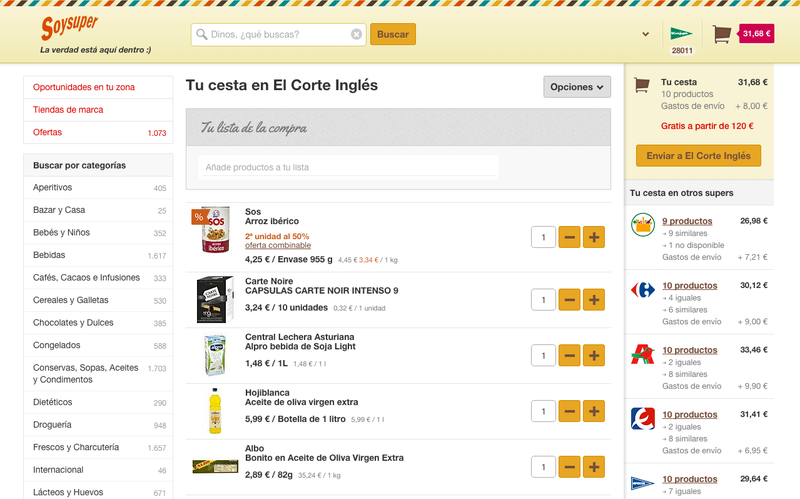Open the Carte Noire capsules product image
This screenshot has width=800, height=499.
tap(215, 300)
